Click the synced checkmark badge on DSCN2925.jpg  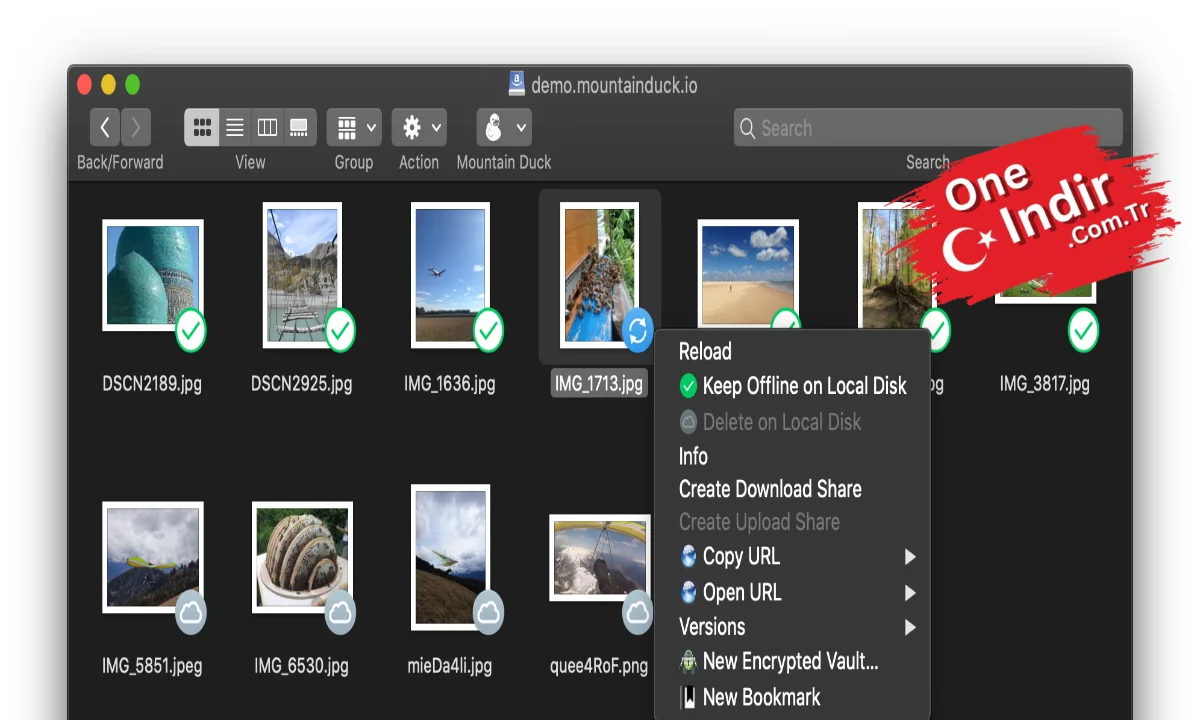[x=341, y=331]
